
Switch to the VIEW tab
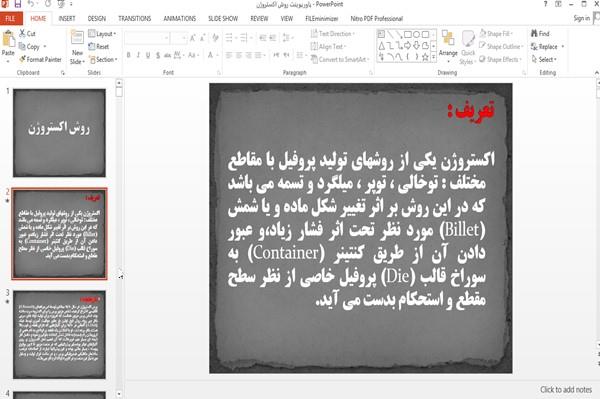[287, 18]
